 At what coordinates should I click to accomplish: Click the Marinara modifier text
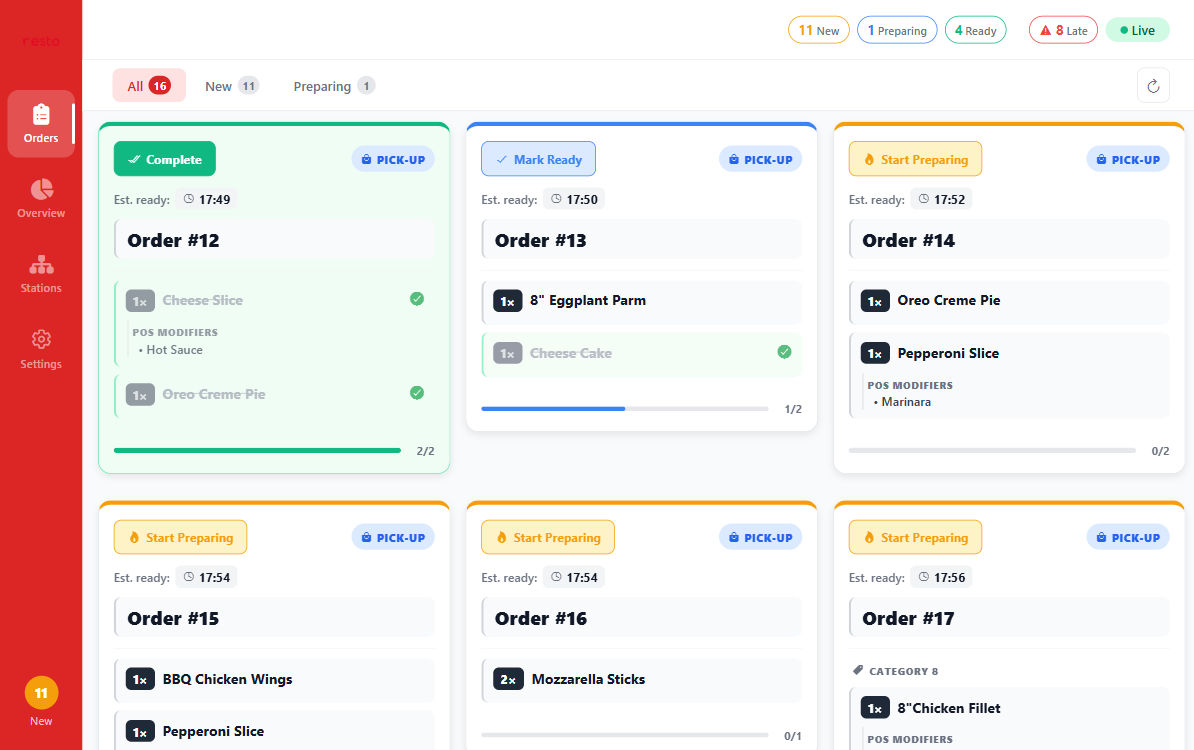click(x=906, y=402)
